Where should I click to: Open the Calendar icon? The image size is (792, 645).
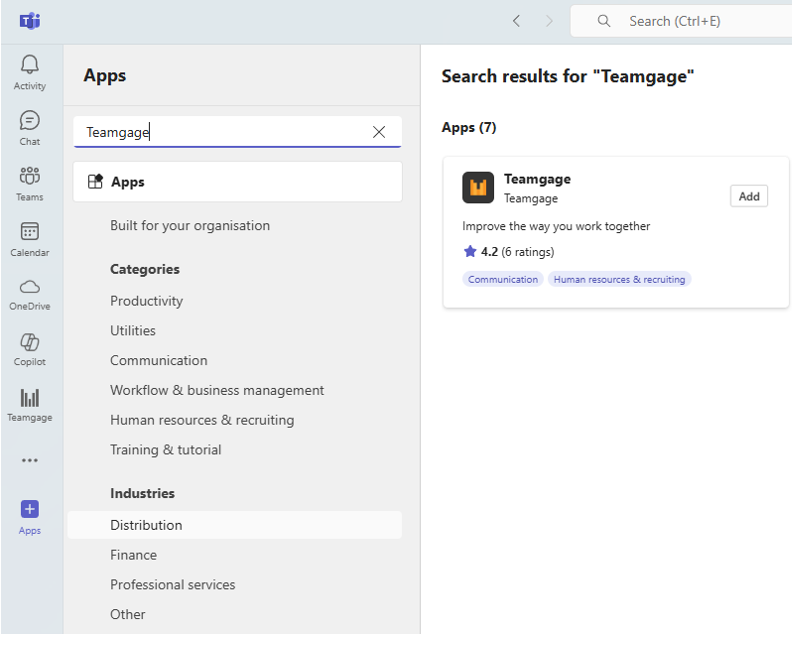[x=30, y=232]
